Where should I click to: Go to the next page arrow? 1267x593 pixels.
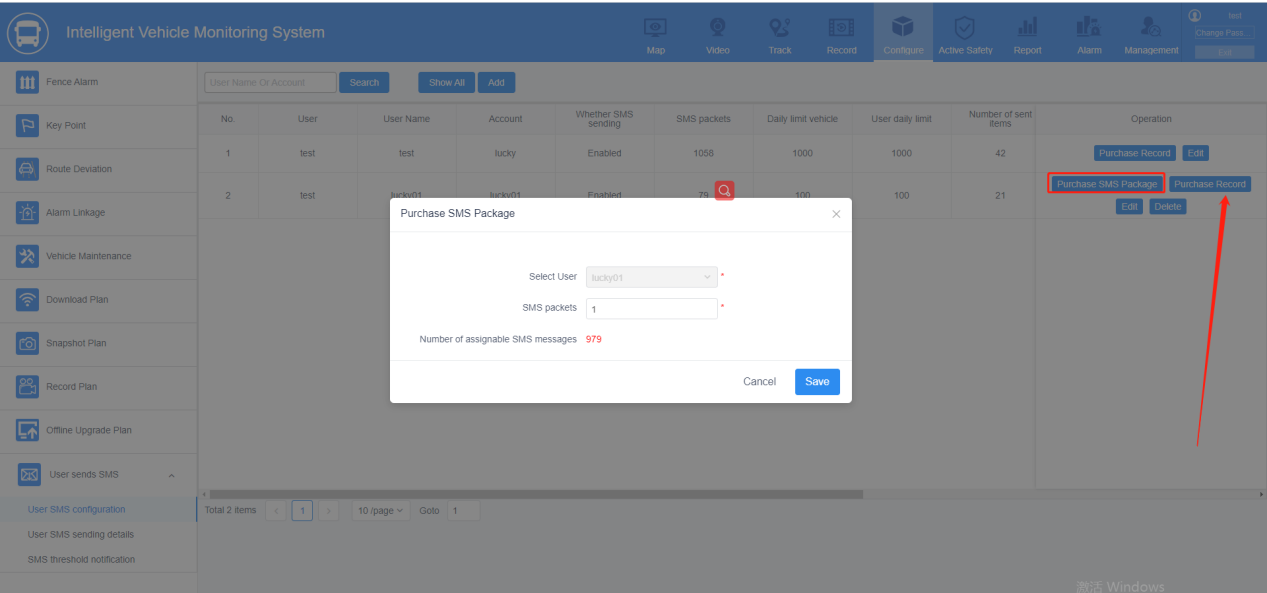[x=329, y=511]
